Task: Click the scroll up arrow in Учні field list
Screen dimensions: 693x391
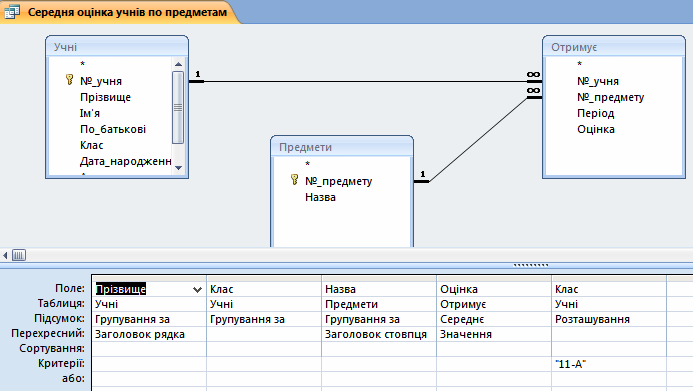Action: 178,64
